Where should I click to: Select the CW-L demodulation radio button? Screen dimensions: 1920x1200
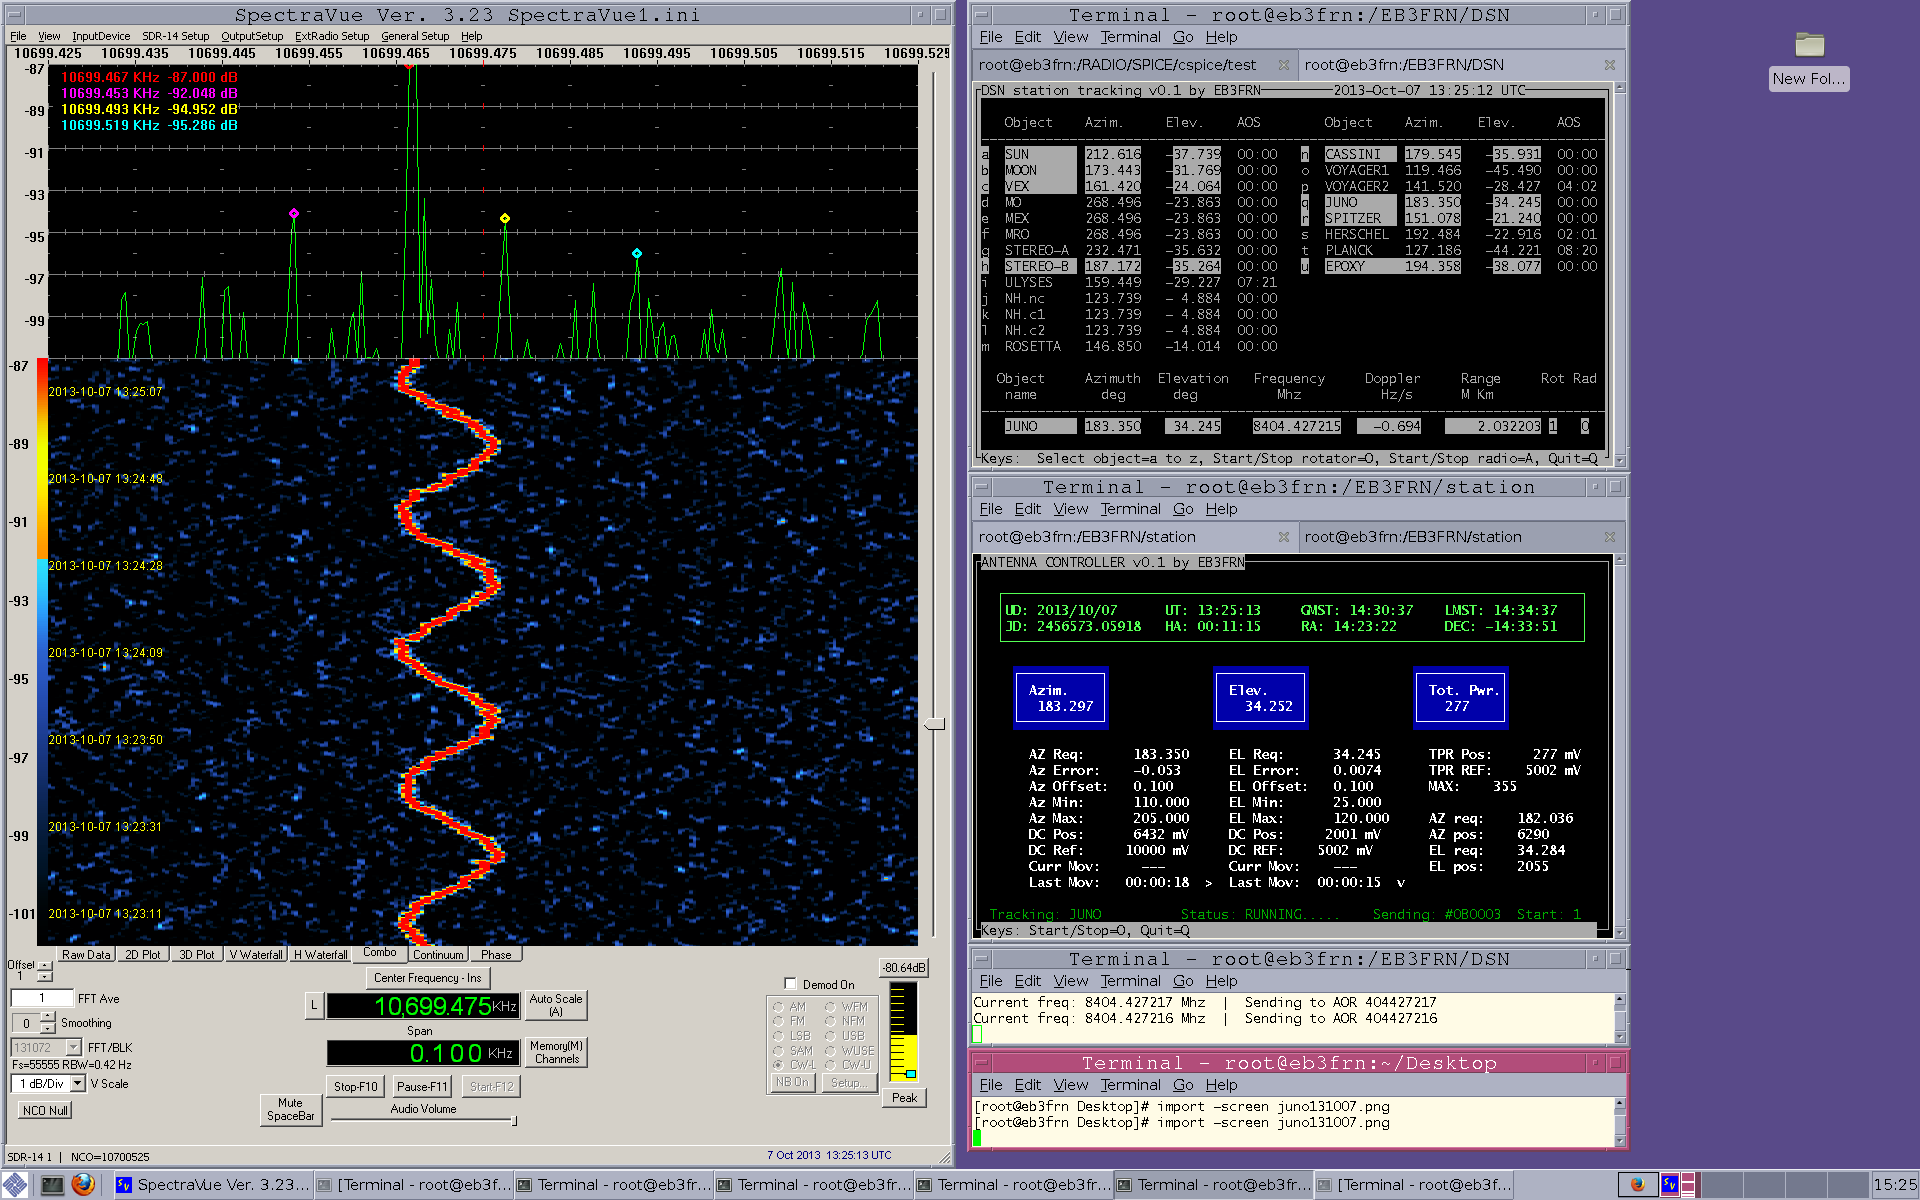pos(778,1065)
